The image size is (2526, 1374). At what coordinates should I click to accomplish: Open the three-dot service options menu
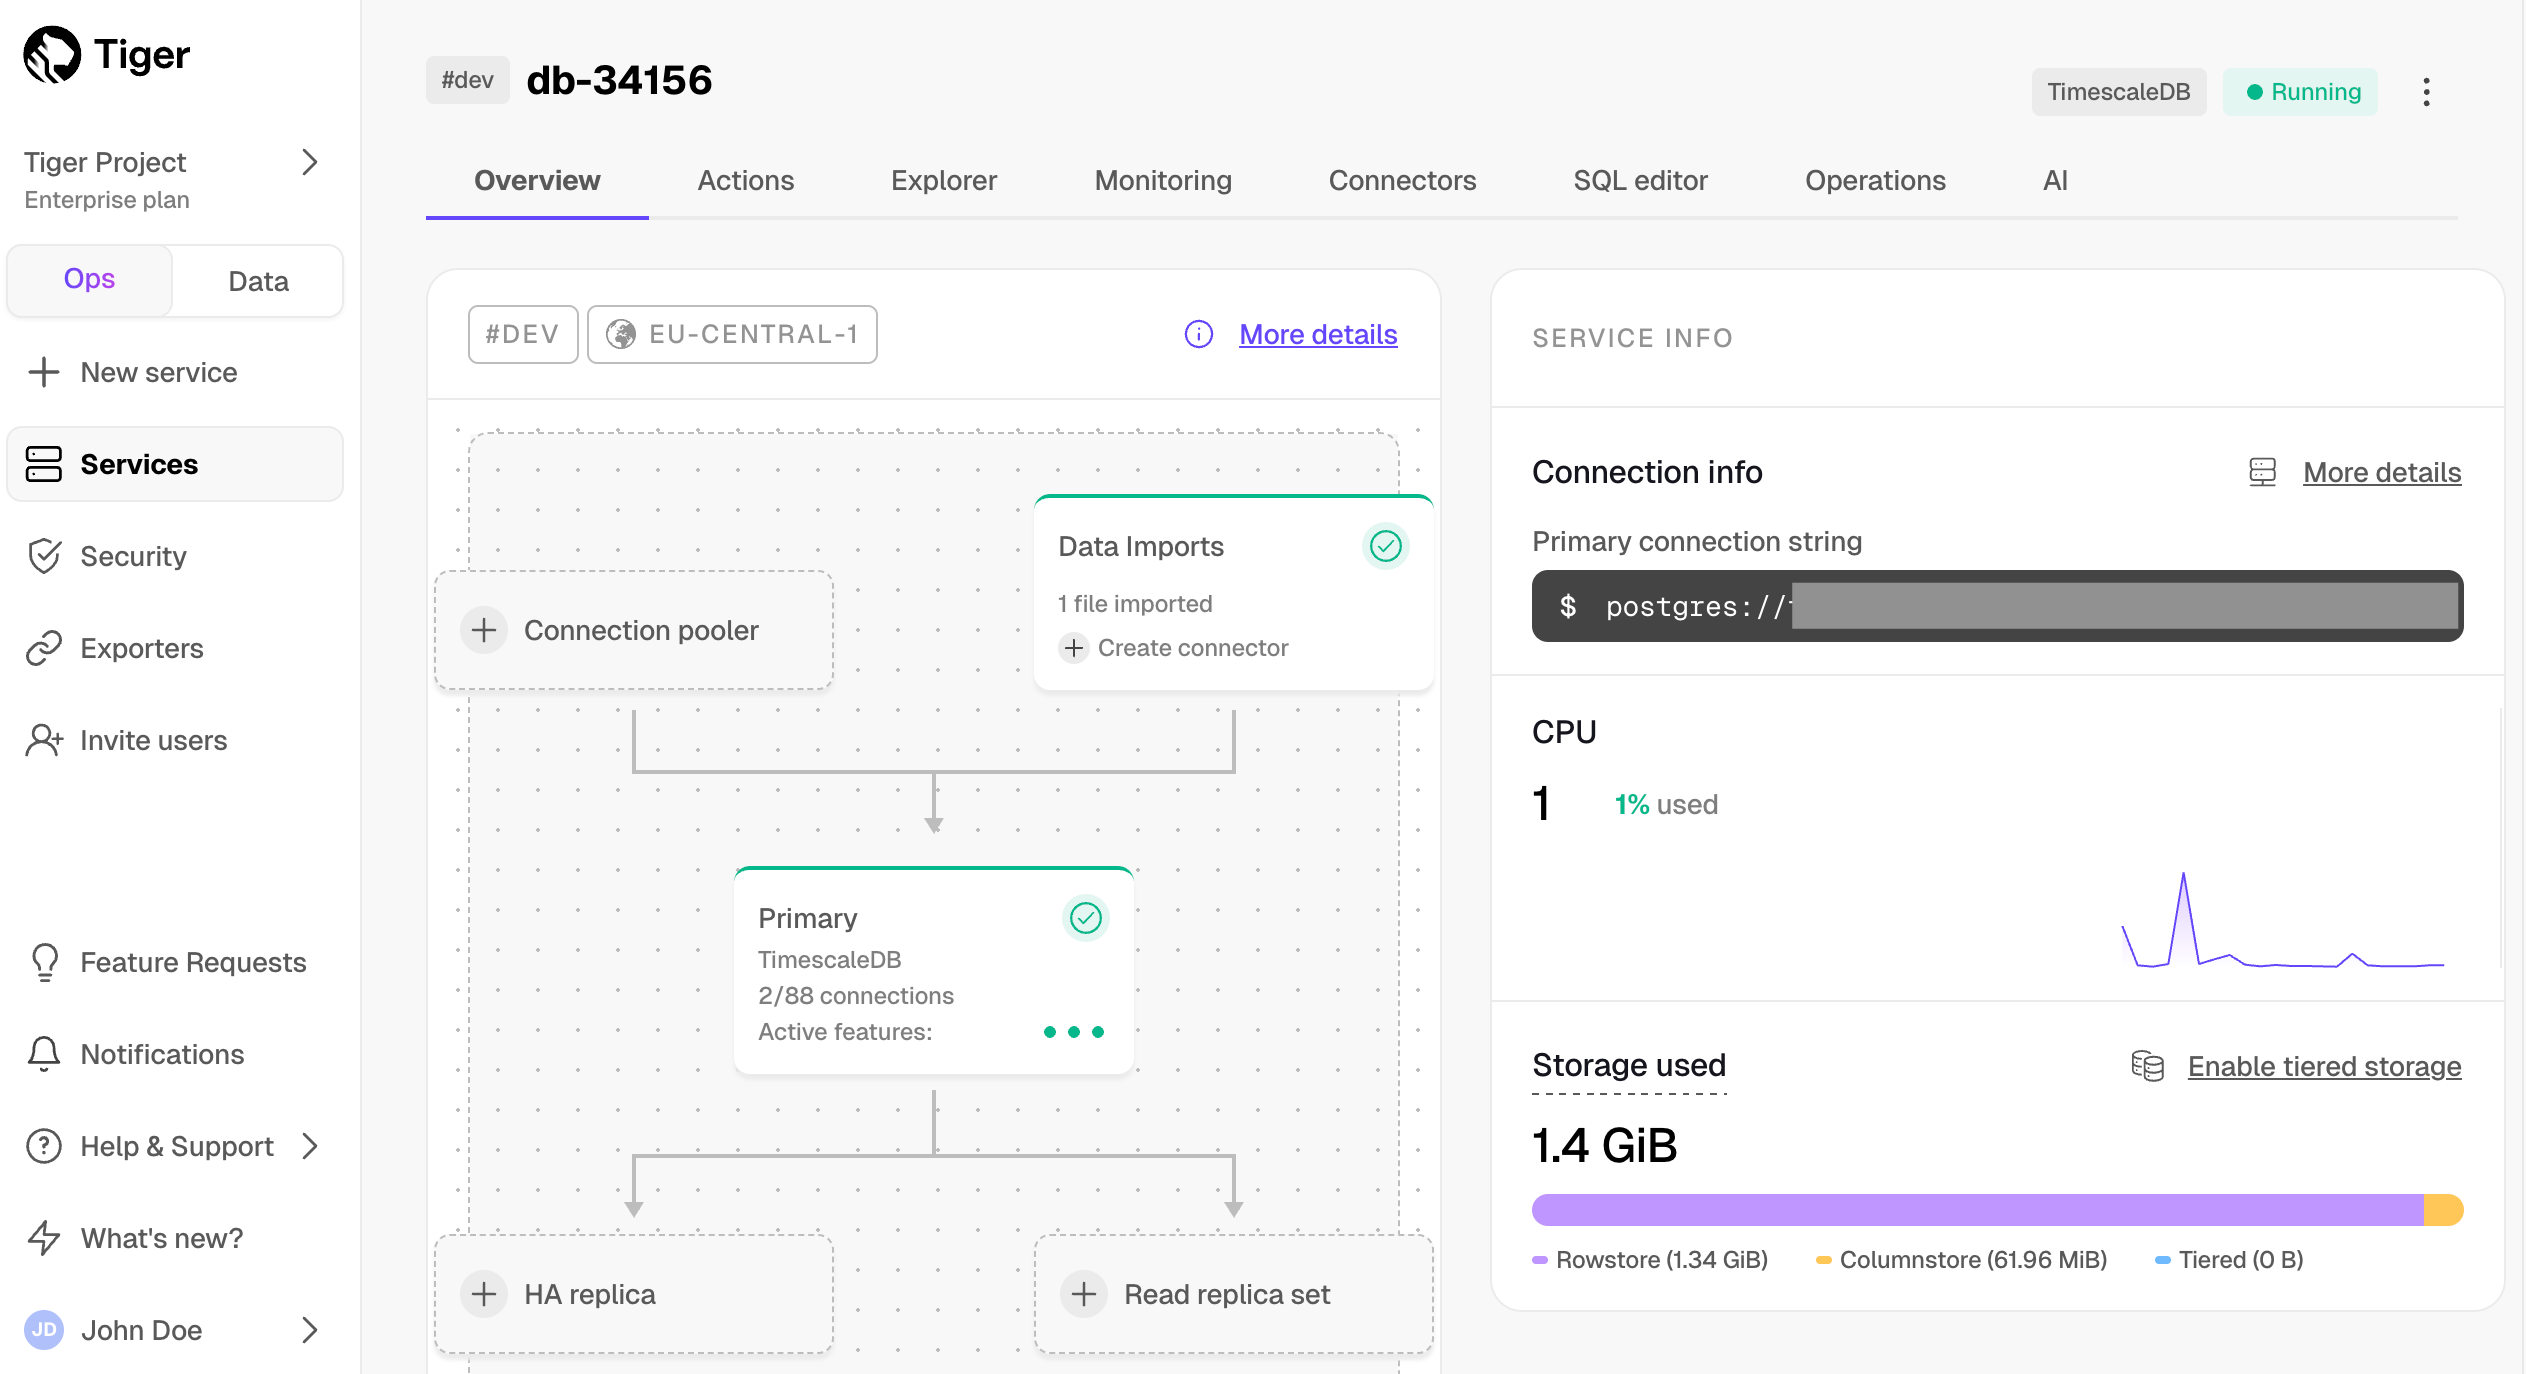click(2426, 92)
